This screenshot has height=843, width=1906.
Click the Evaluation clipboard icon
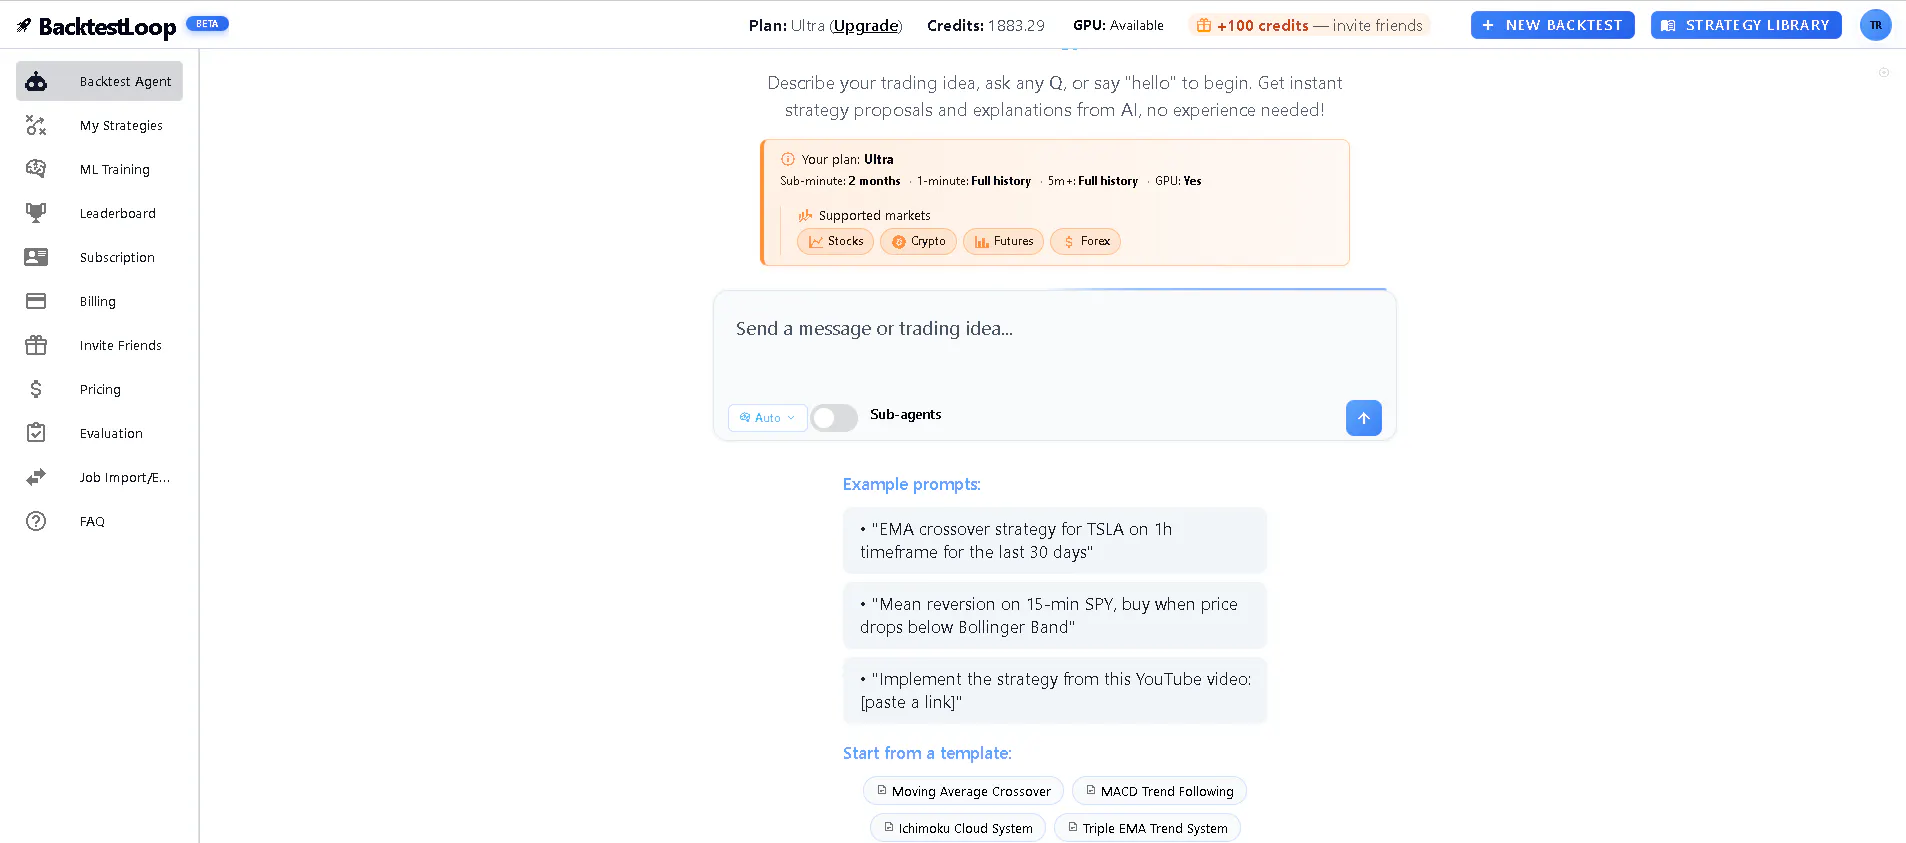click(36, 433)
